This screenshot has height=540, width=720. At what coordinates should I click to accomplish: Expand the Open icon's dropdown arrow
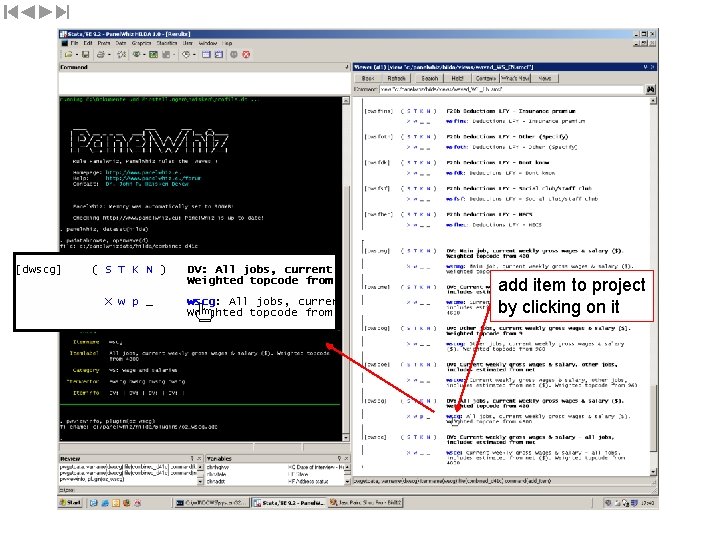(76, 55)
